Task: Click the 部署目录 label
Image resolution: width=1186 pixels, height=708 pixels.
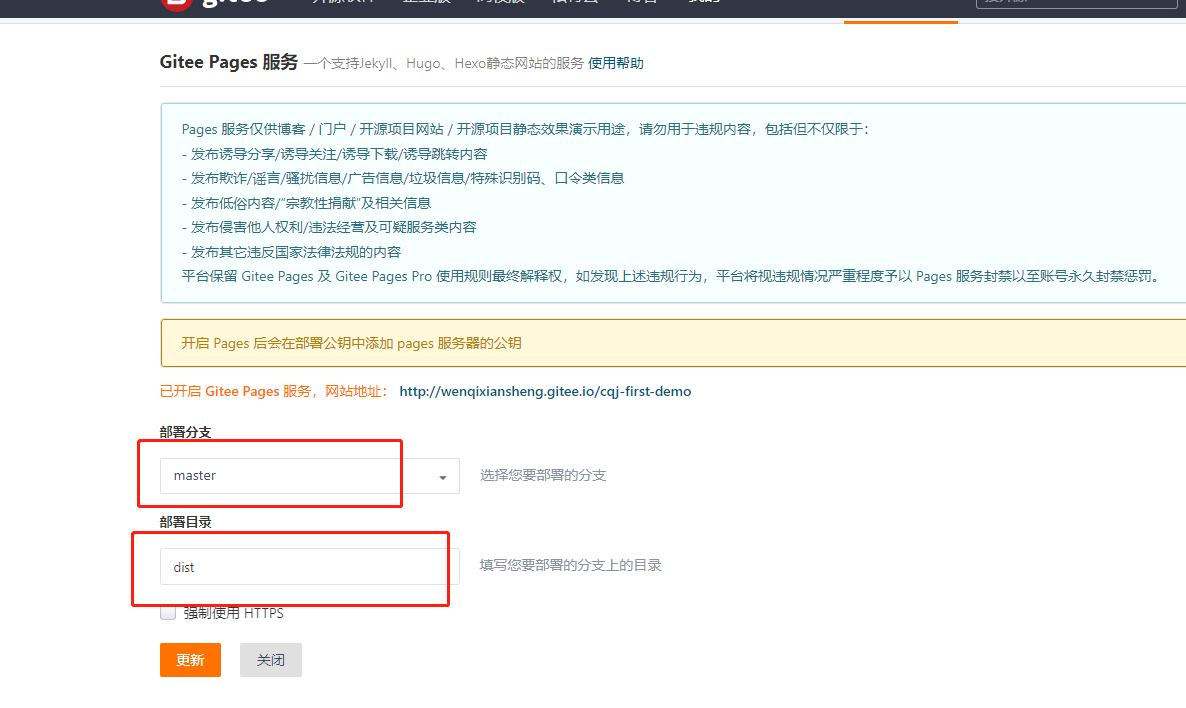Action: tap(185, 522)
